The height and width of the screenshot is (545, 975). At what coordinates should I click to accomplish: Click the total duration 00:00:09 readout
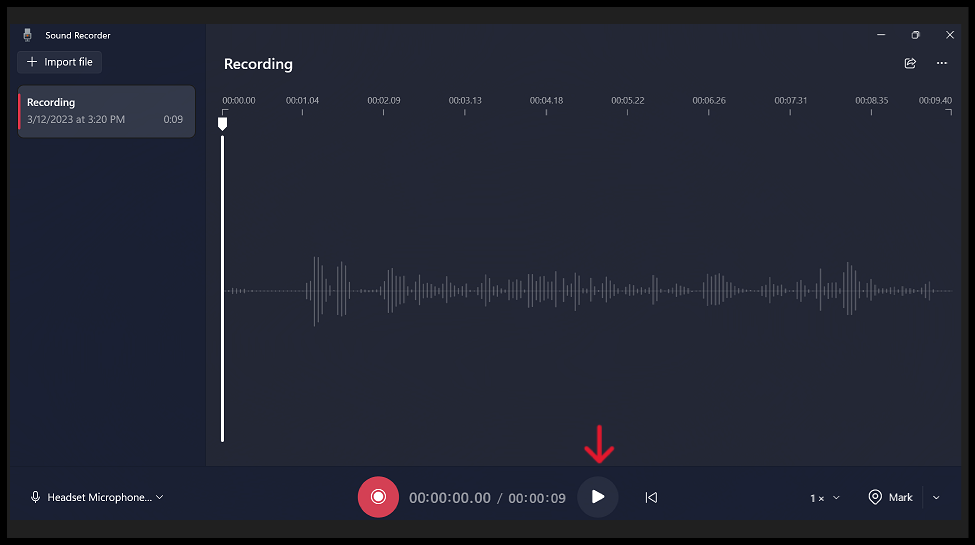point(537,498)
